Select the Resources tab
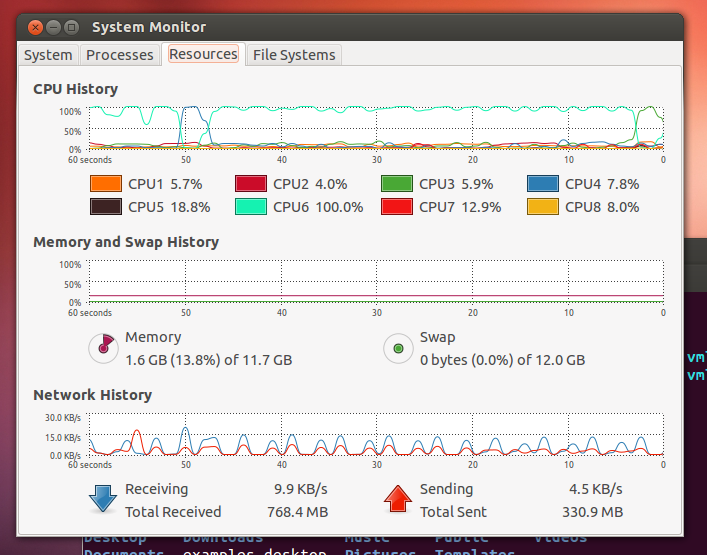This screenshot has width=707, height=555. click(x=203, y=54)
